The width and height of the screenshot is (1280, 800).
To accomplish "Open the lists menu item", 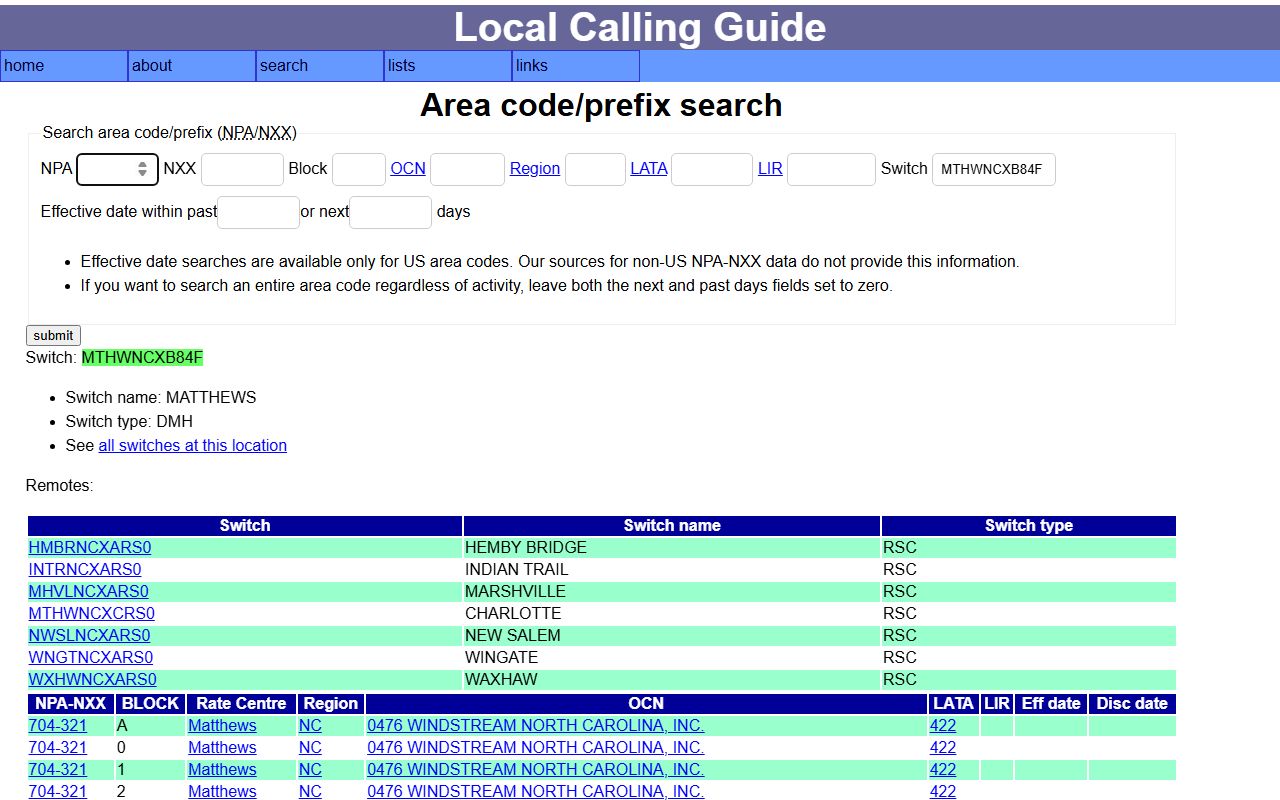I will pos(448,66).
